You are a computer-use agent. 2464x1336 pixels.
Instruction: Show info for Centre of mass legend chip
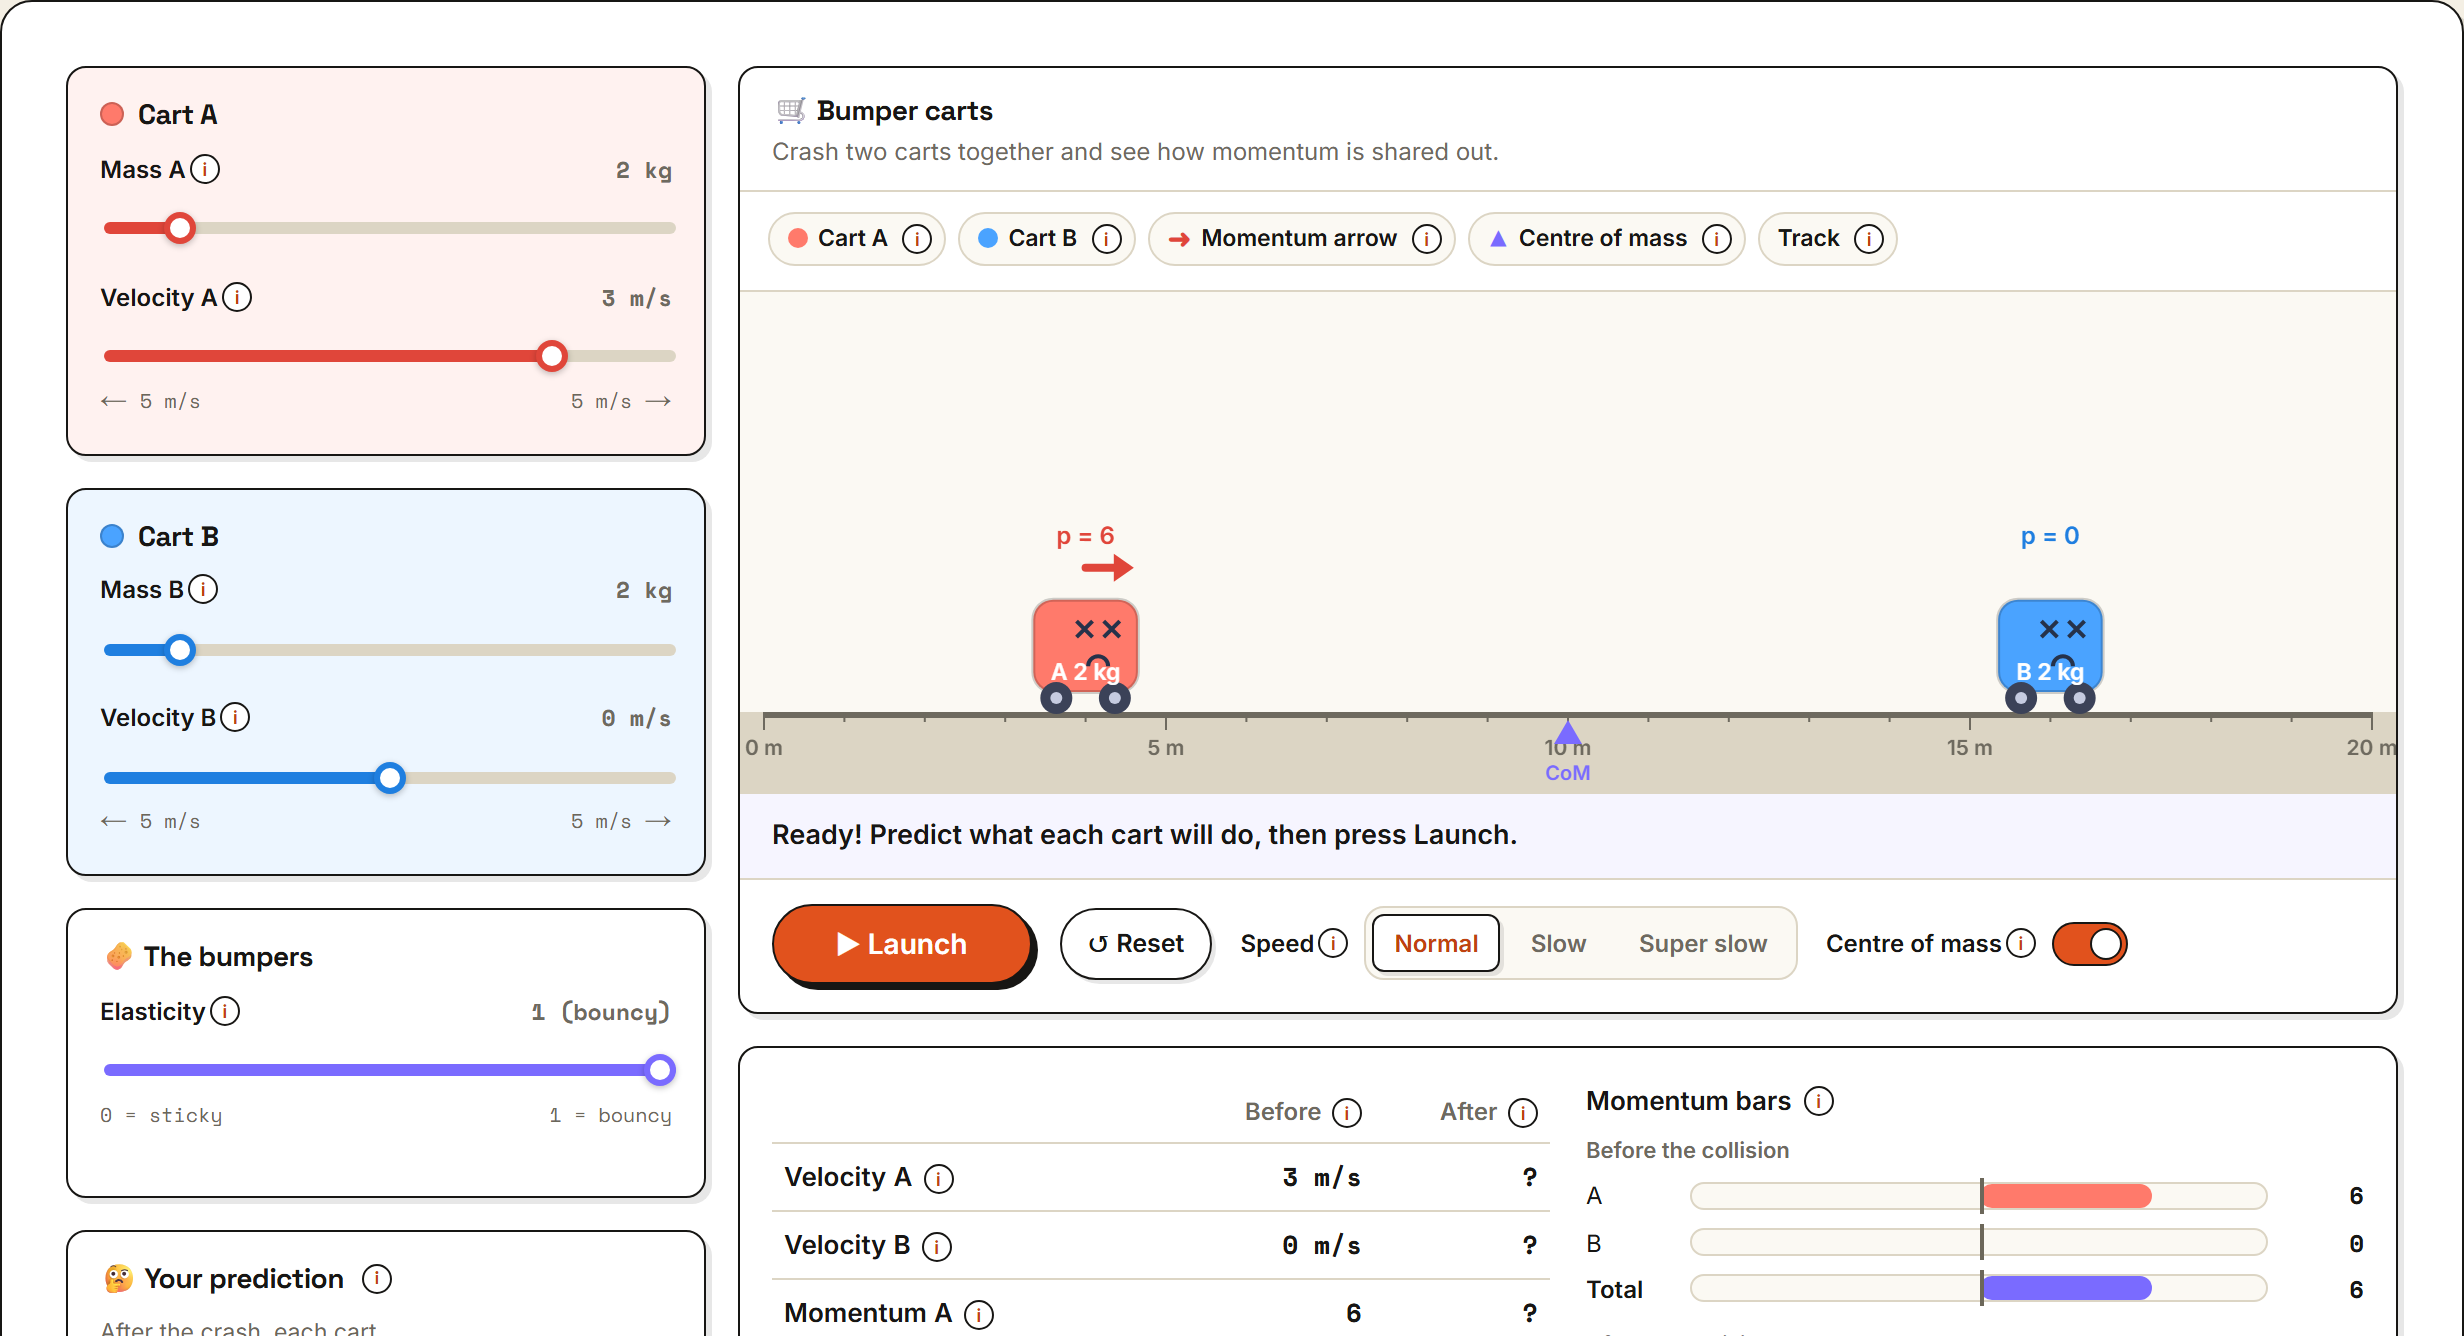[x=1716, y=239]
